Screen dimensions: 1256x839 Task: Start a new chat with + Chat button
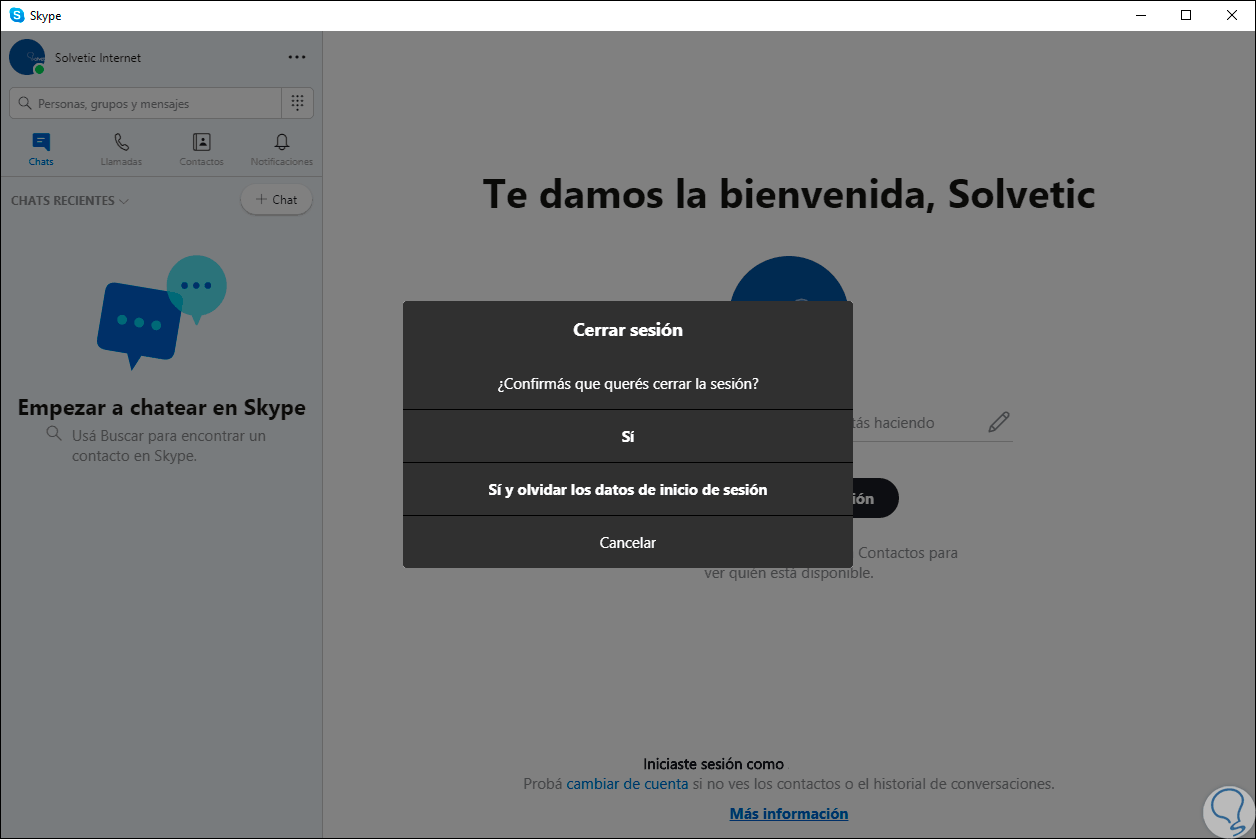[x=277, y=200]
